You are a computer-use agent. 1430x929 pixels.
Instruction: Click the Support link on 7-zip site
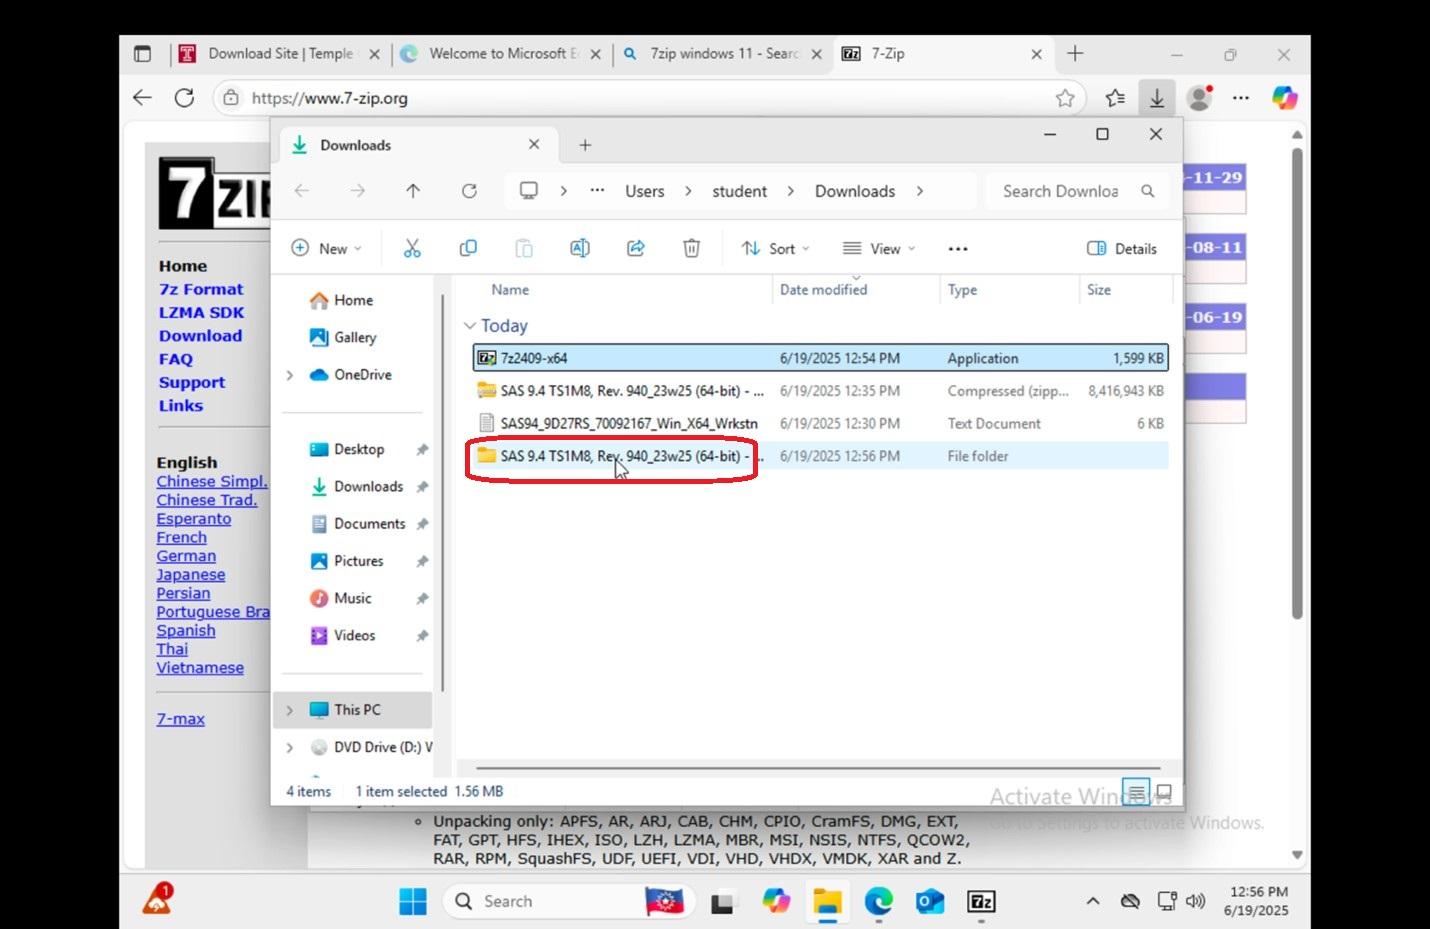coord(192,382)
